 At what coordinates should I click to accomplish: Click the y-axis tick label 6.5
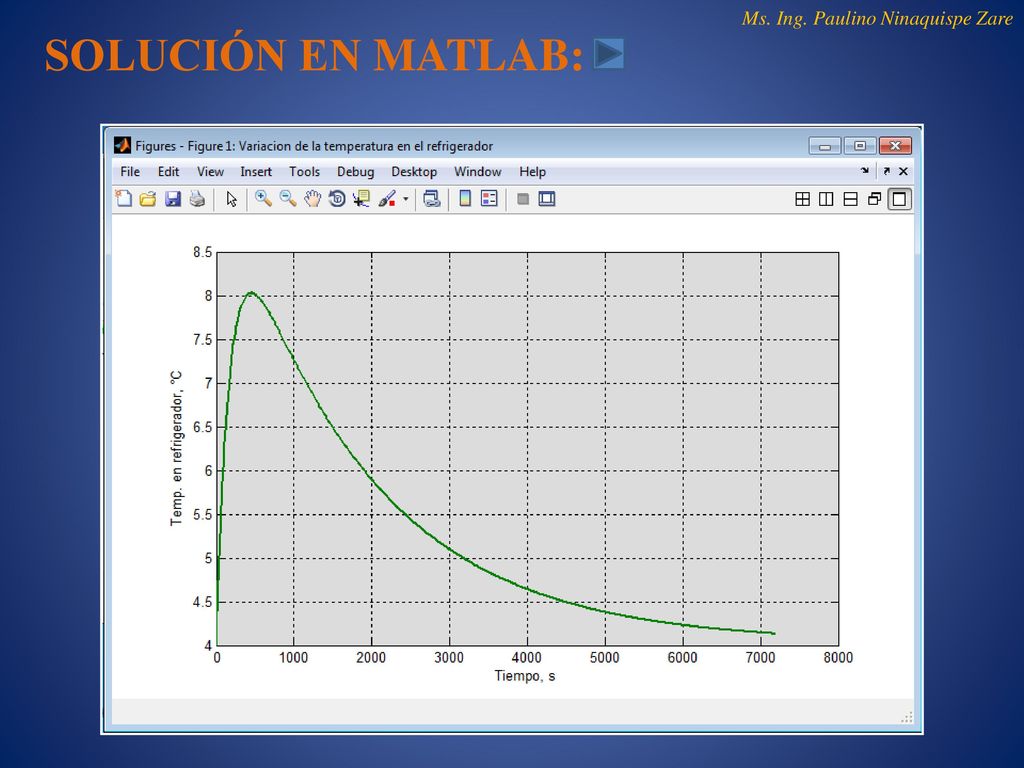(202, 427)
